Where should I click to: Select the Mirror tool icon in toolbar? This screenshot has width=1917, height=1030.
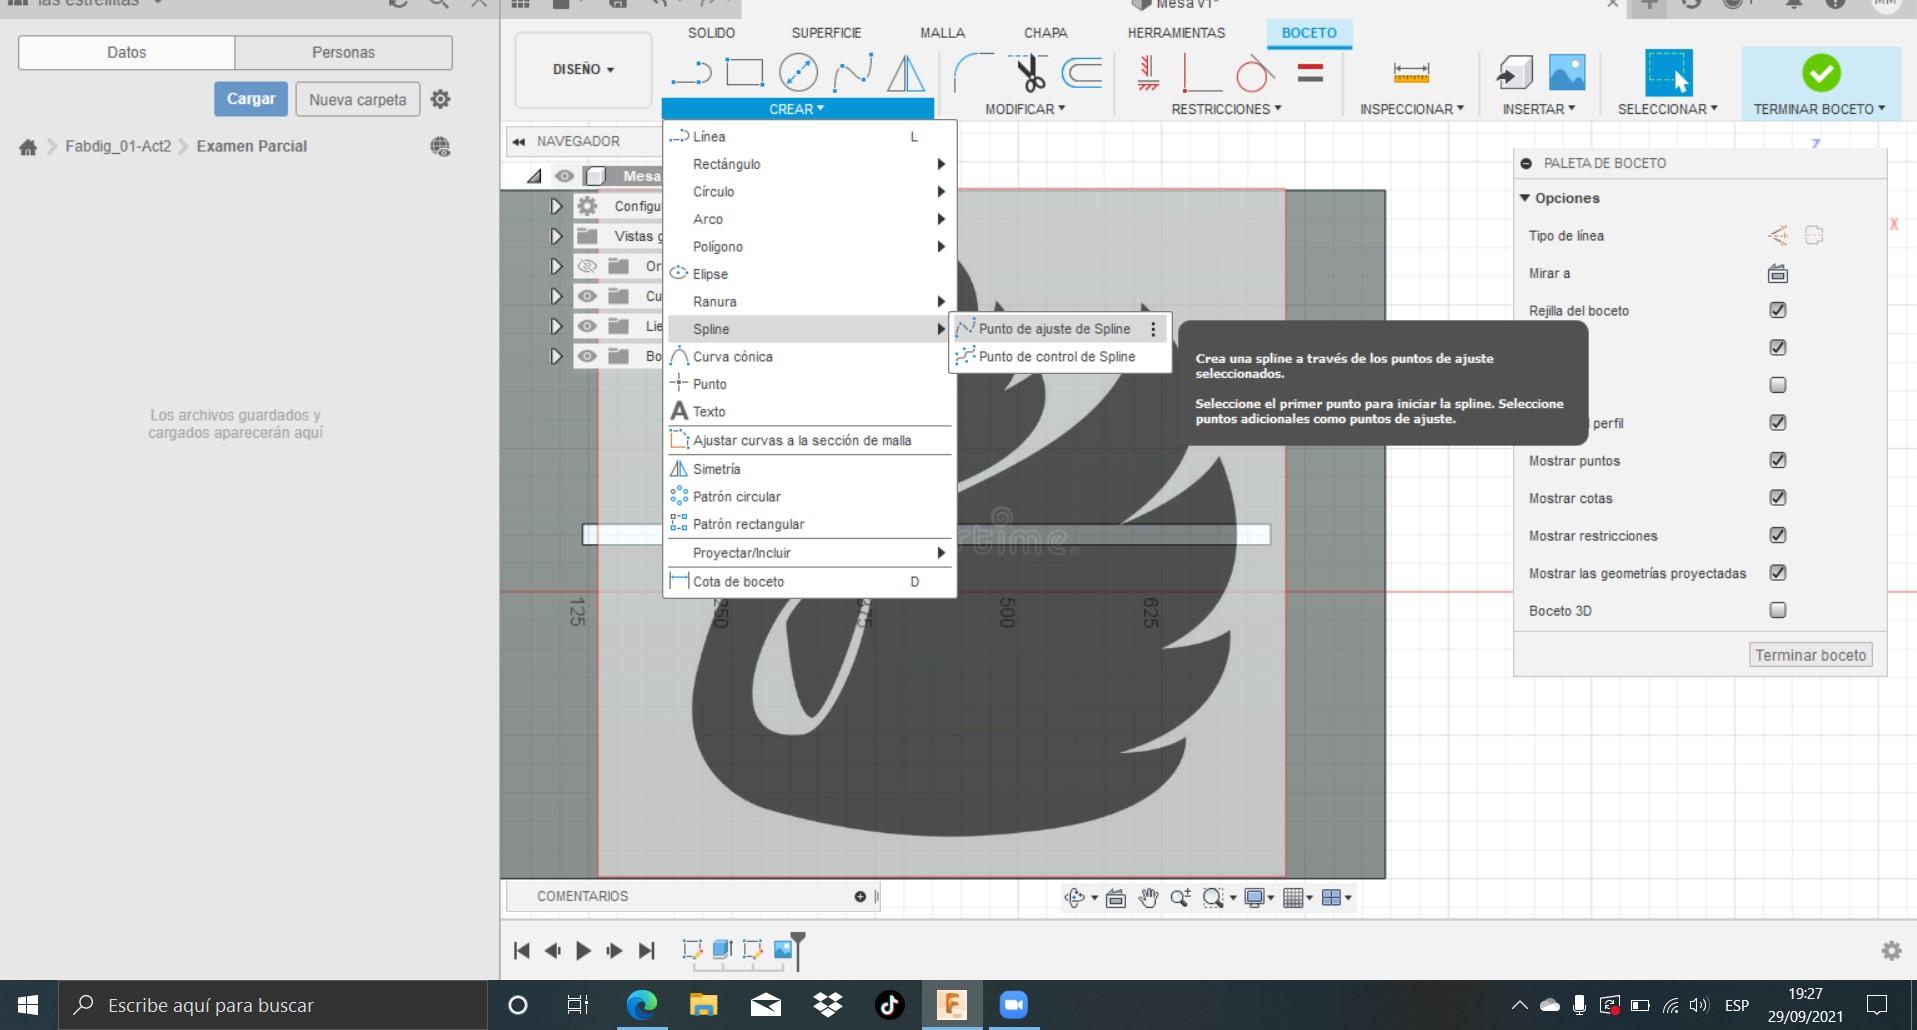pos(906,73)
